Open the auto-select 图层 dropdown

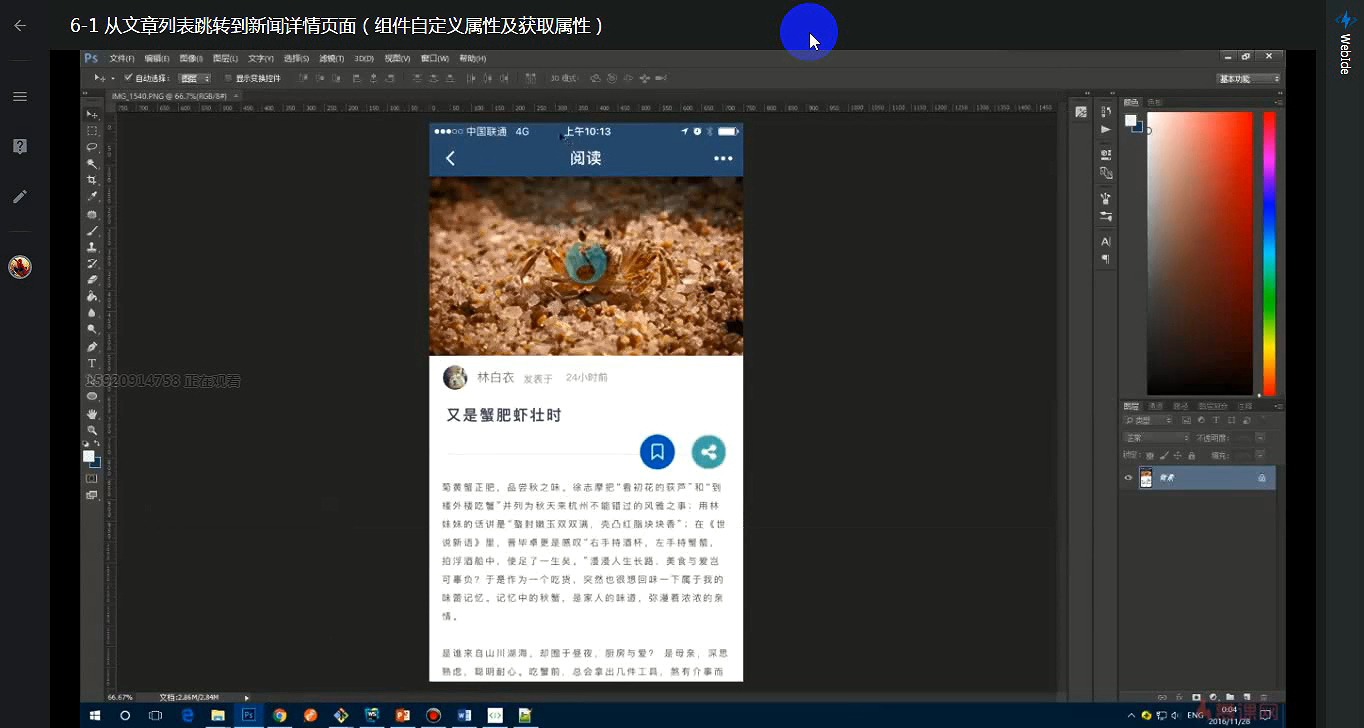pos(194,78)
